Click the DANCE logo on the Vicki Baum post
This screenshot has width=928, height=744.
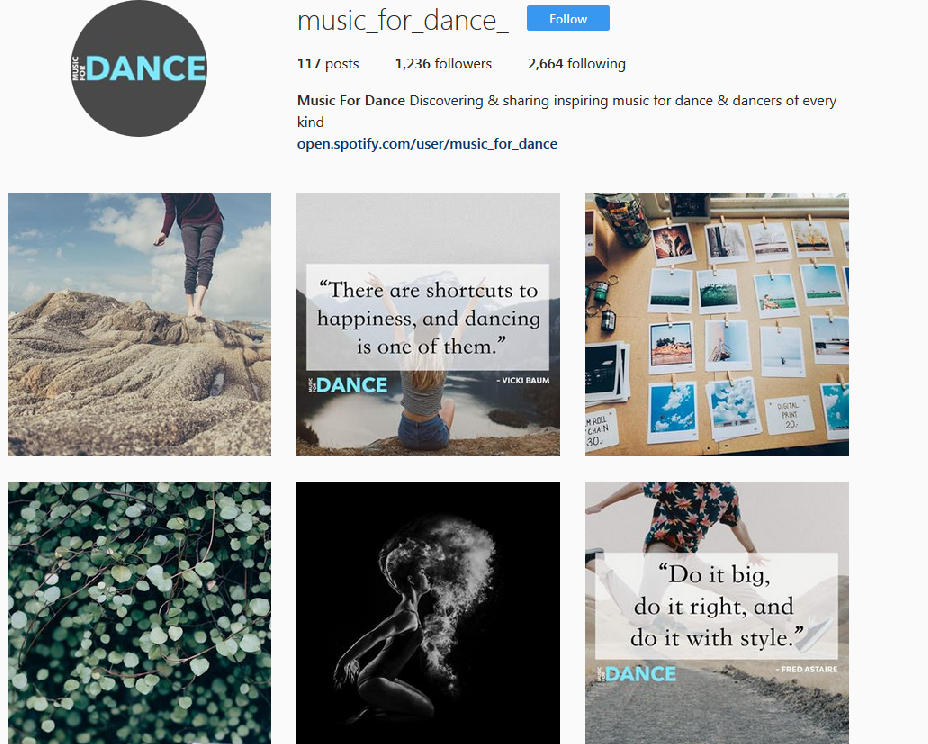click(347, 385)
